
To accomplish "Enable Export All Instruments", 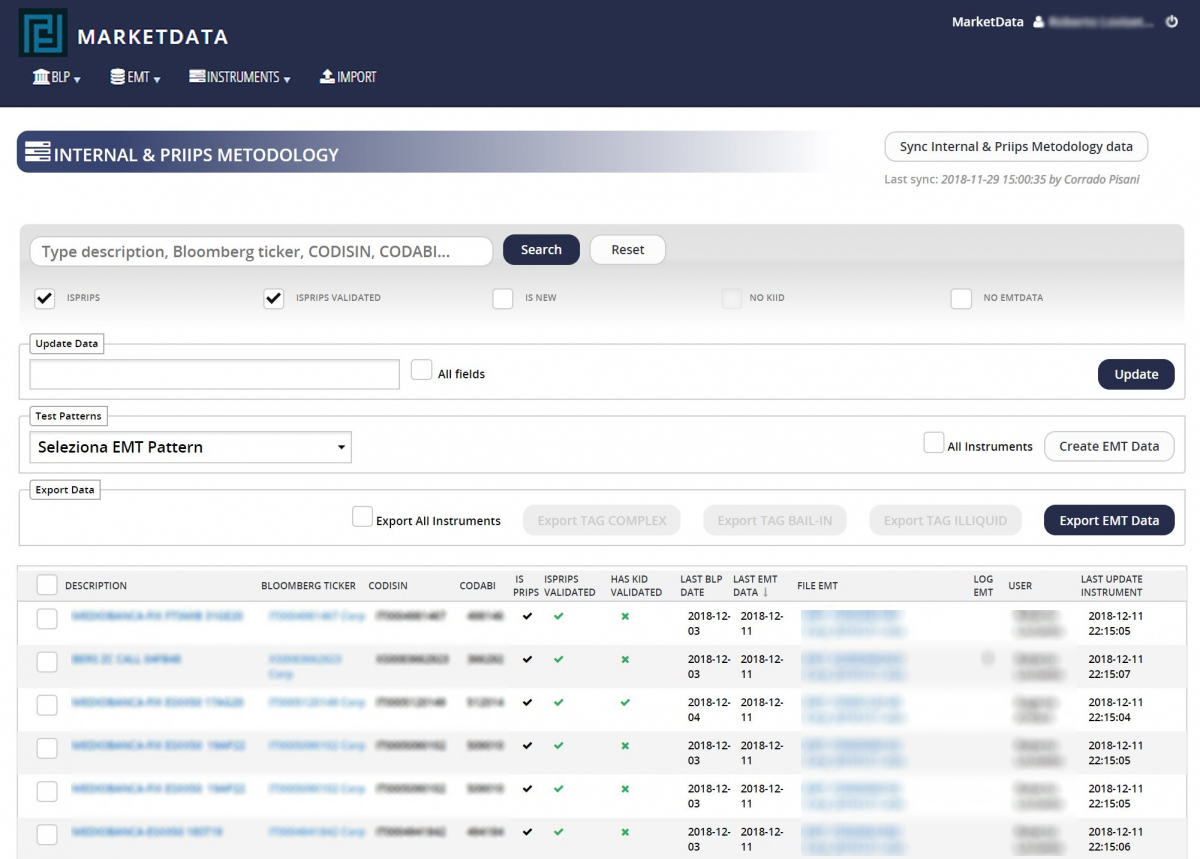I will tap(362, 517).
